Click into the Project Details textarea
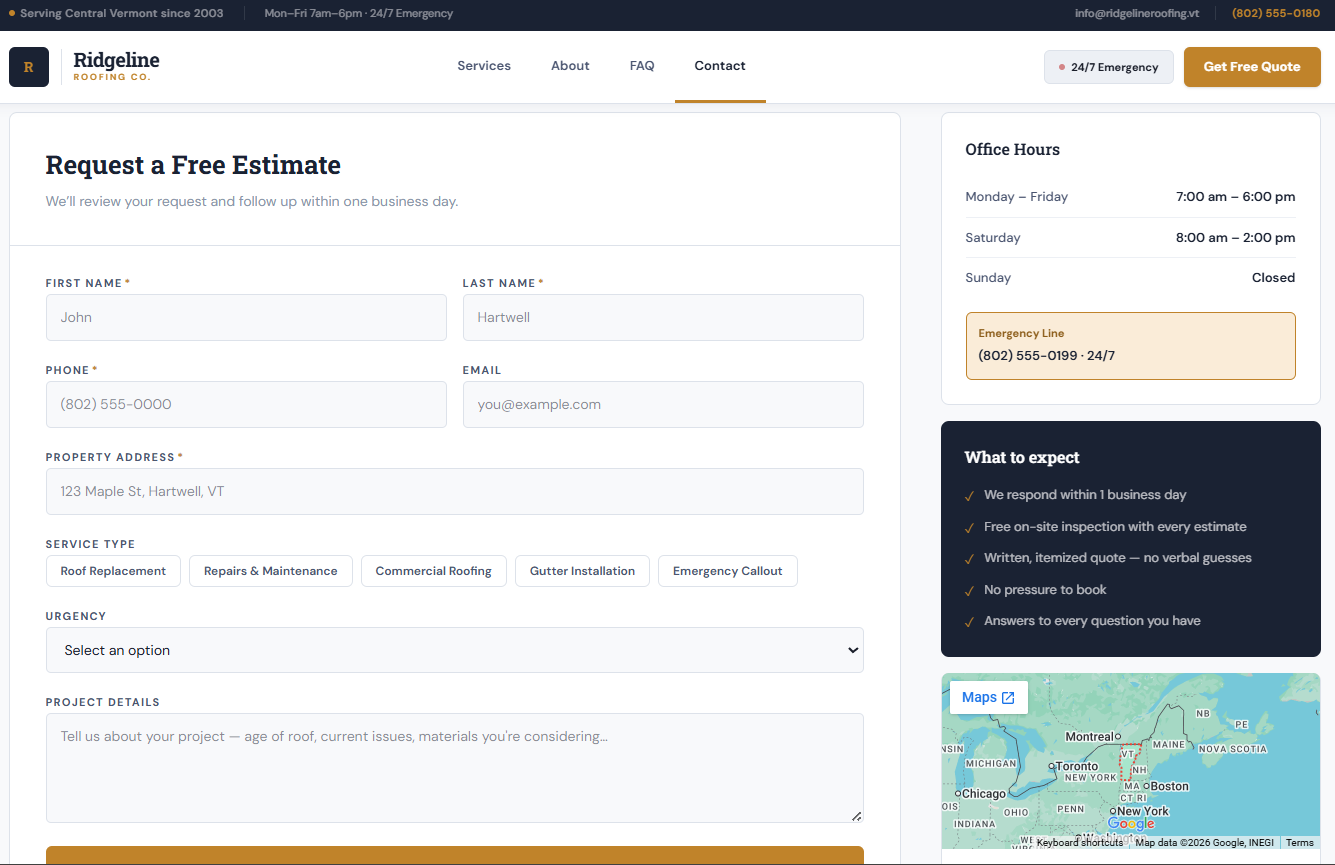Viewport: 1335px width, 865px height. tap(455, 768)
